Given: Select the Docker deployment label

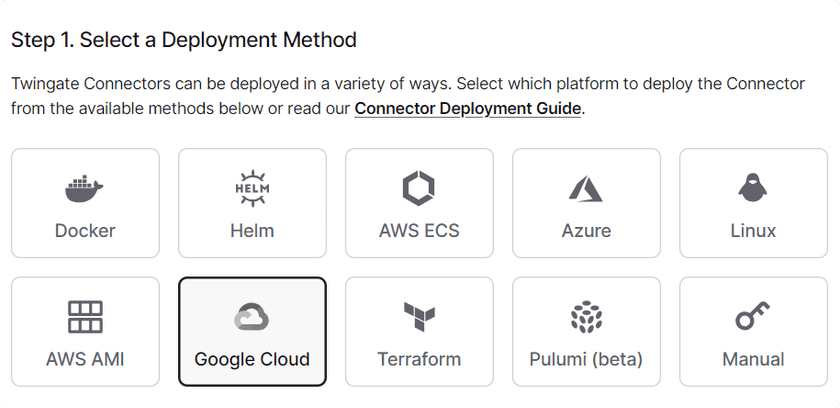Looking at the screenshot, I should point(85,231).
